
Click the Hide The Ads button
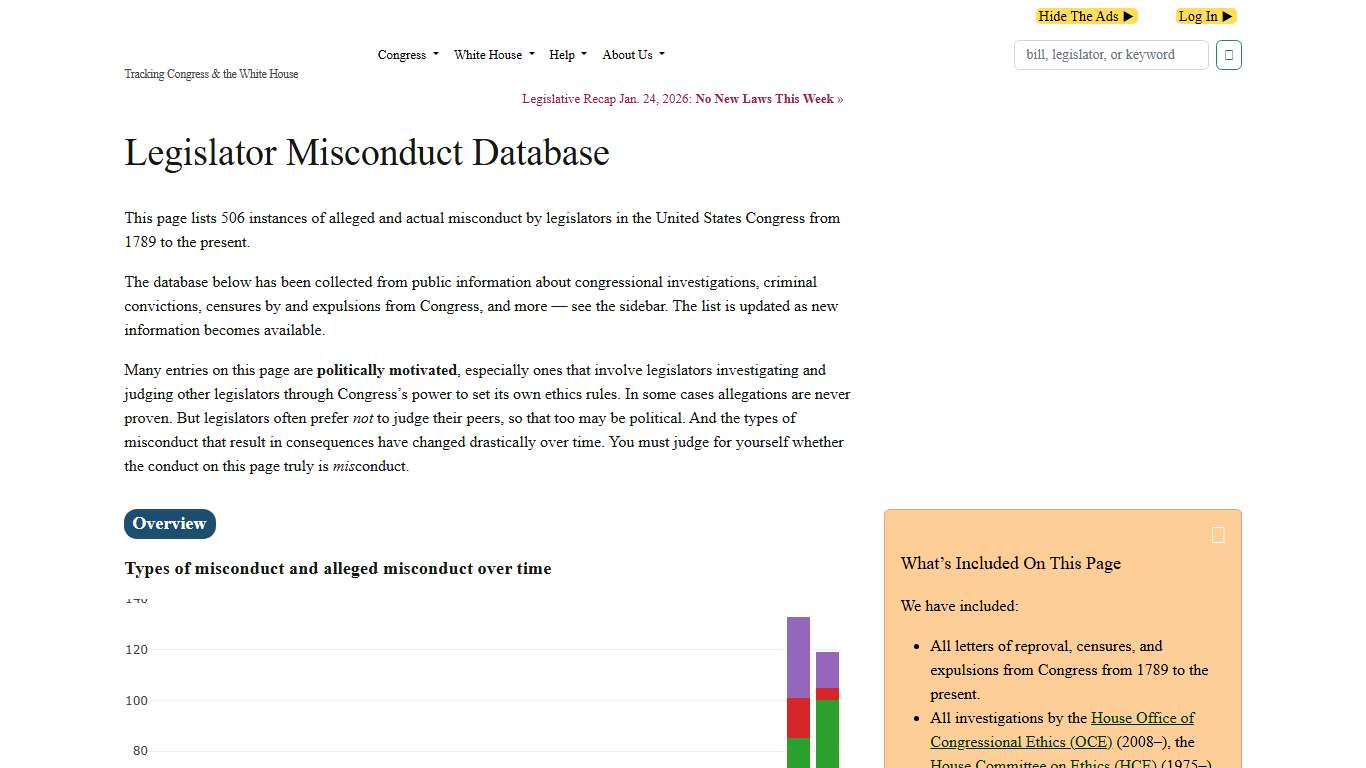point(1080,16)
